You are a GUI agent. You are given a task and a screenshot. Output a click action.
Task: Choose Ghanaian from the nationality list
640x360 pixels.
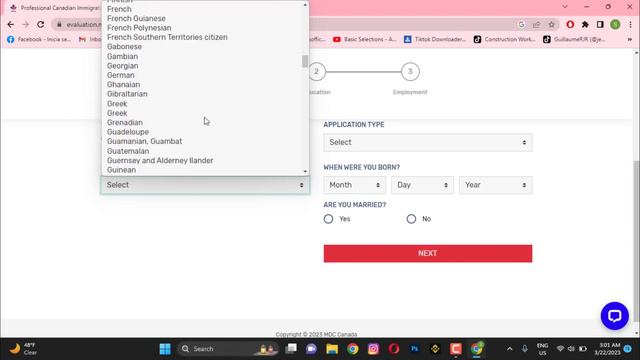(123, 84)
